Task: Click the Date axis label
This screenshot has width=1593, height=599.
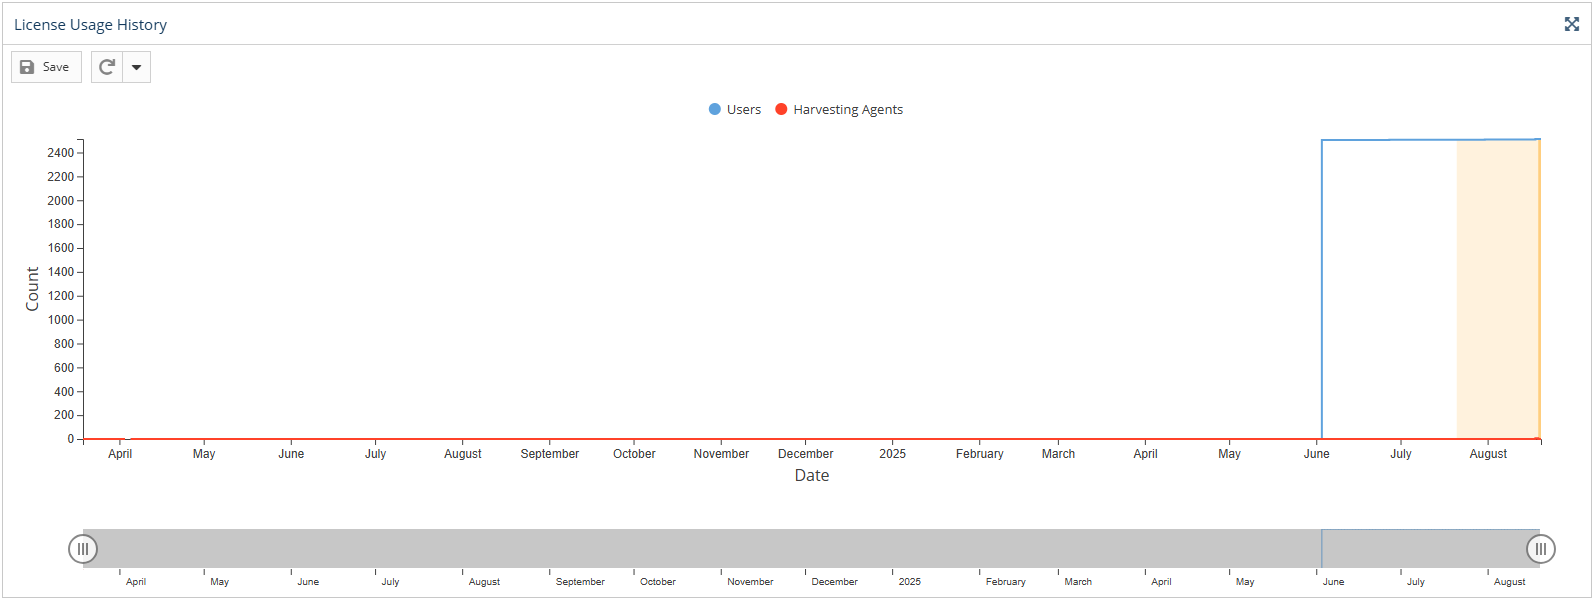Action: [x=812, y=476]
